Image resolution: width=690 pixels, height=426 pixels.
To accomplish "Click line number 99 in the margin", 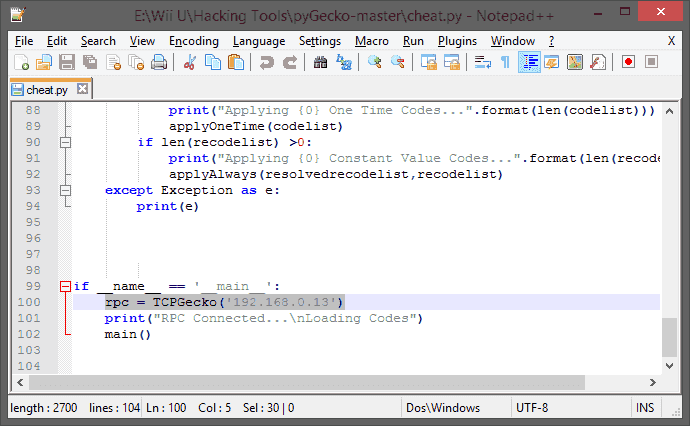I will [33, 286].
